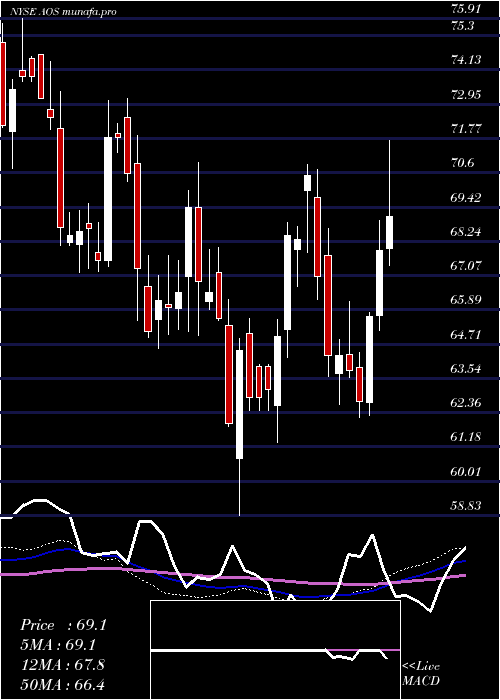Screen dimensions: 500x700
Task: Click inside the MACD inset panel
Action: (275, 650)
